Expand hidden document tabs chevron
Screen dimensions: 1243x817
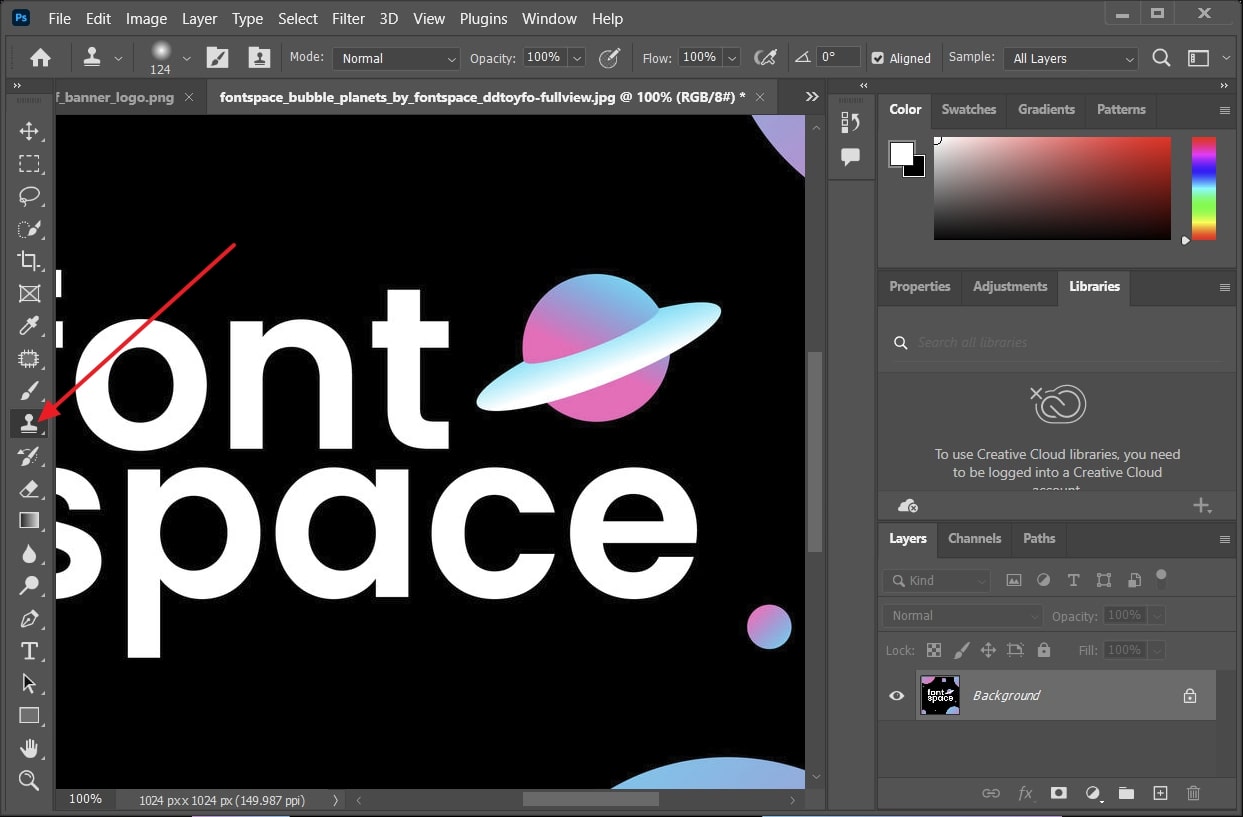(x=812, y=97)
